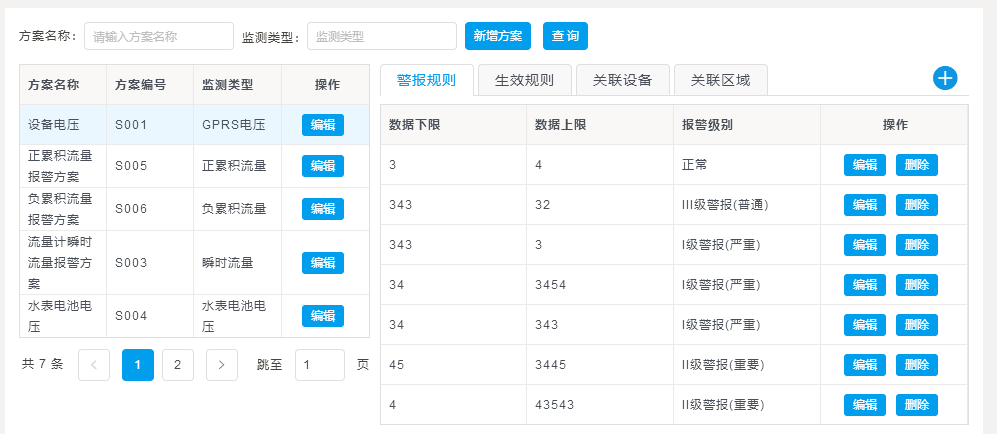Select the 关联区域 tab
Image resolution: width=997 pixels, height=434 pixels.
(720, 80)
